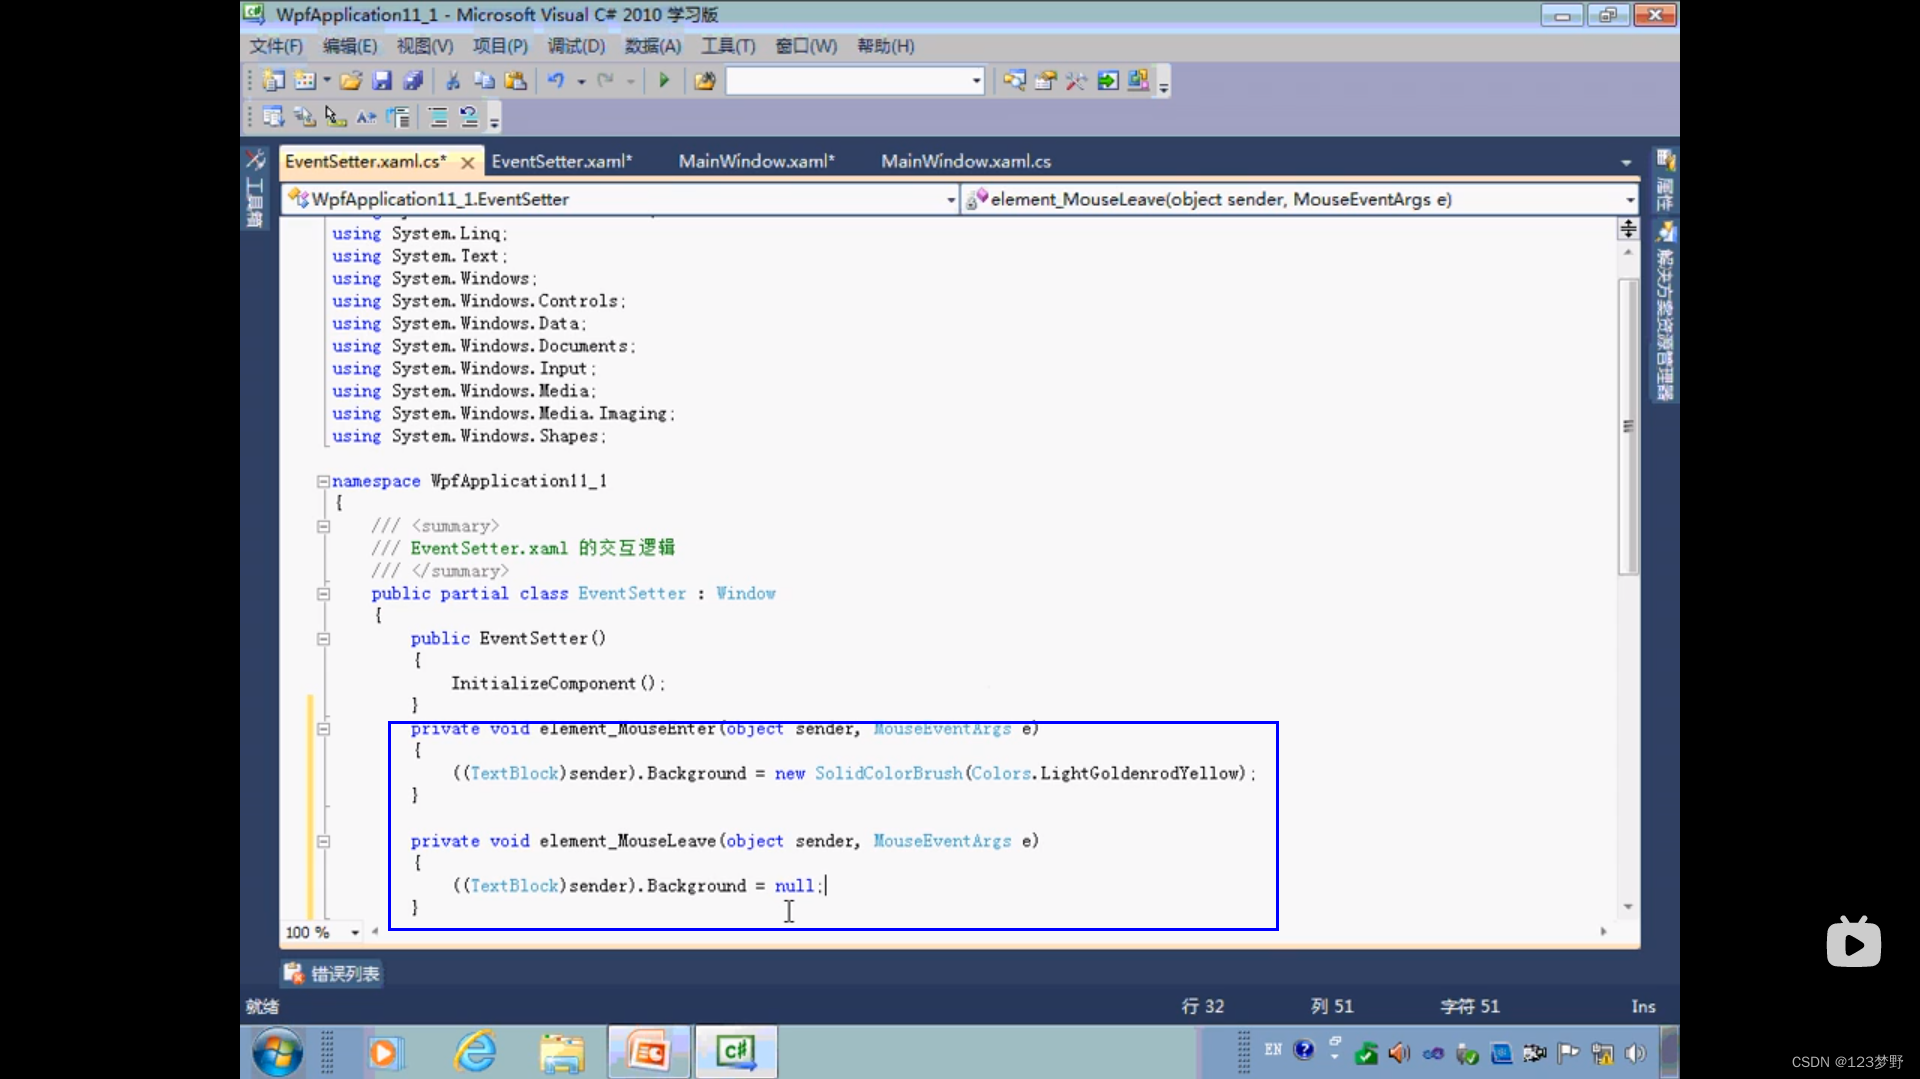Viewport: 1920px width, 1079px height.
Task: Open the file explorer taskbar icon
Action: point(562,1052)
